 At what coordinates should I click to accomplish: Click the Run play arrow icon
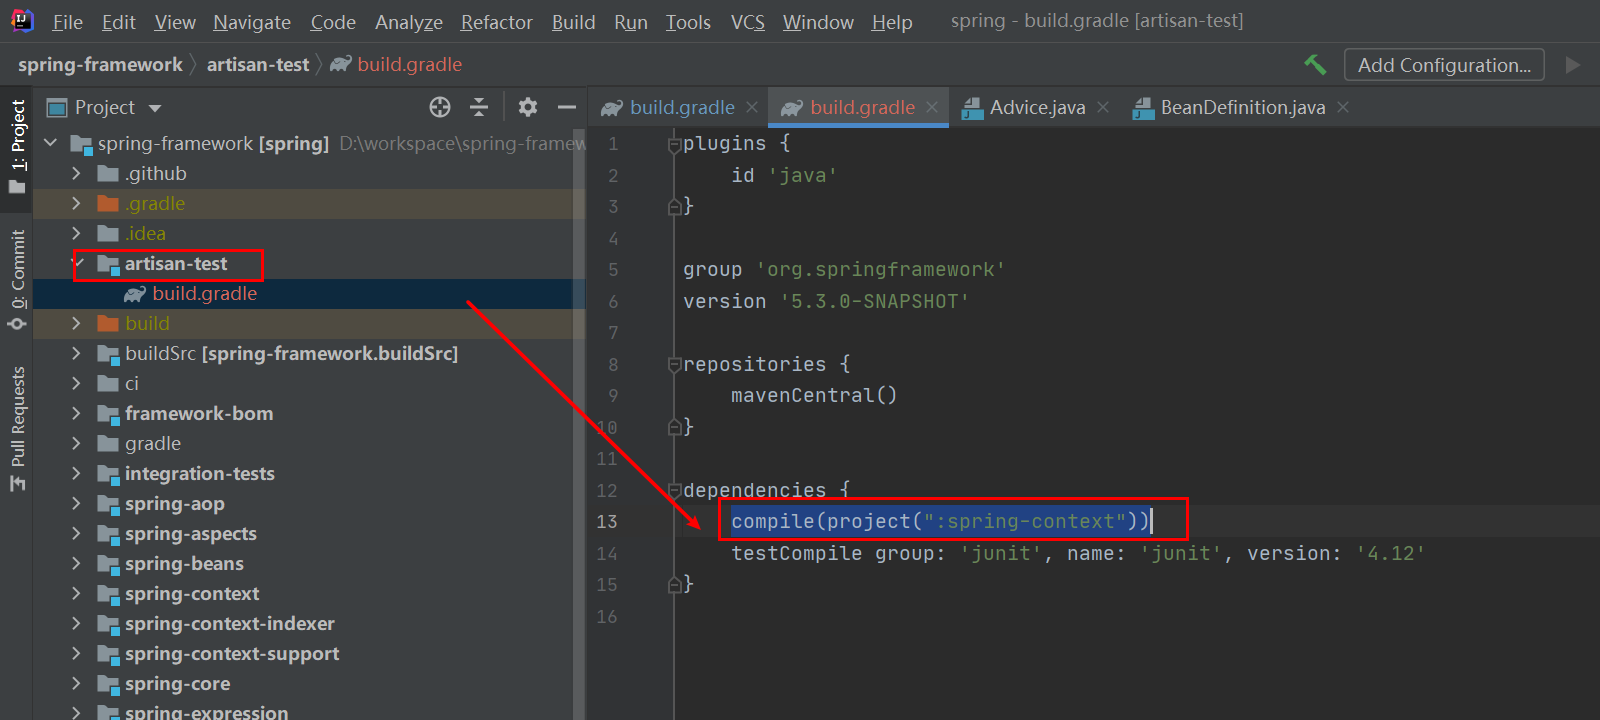1573,65
